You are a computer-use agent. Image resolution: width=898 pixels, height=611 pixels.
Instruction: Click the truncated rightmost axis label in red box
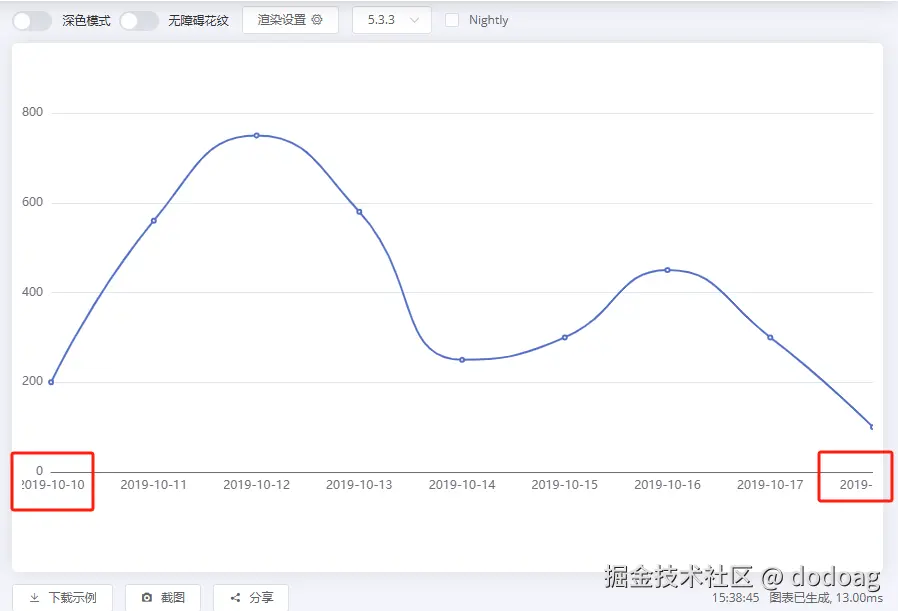pos(855,483)
